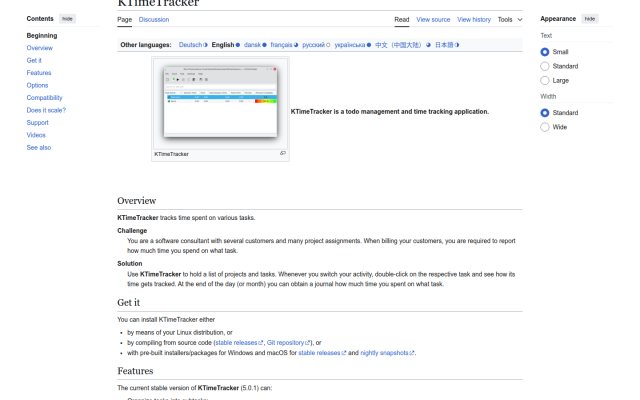Viewport: 640px width, 400px height.
Task: Switch to the Discussion tab
Action: tap(154, 20)
